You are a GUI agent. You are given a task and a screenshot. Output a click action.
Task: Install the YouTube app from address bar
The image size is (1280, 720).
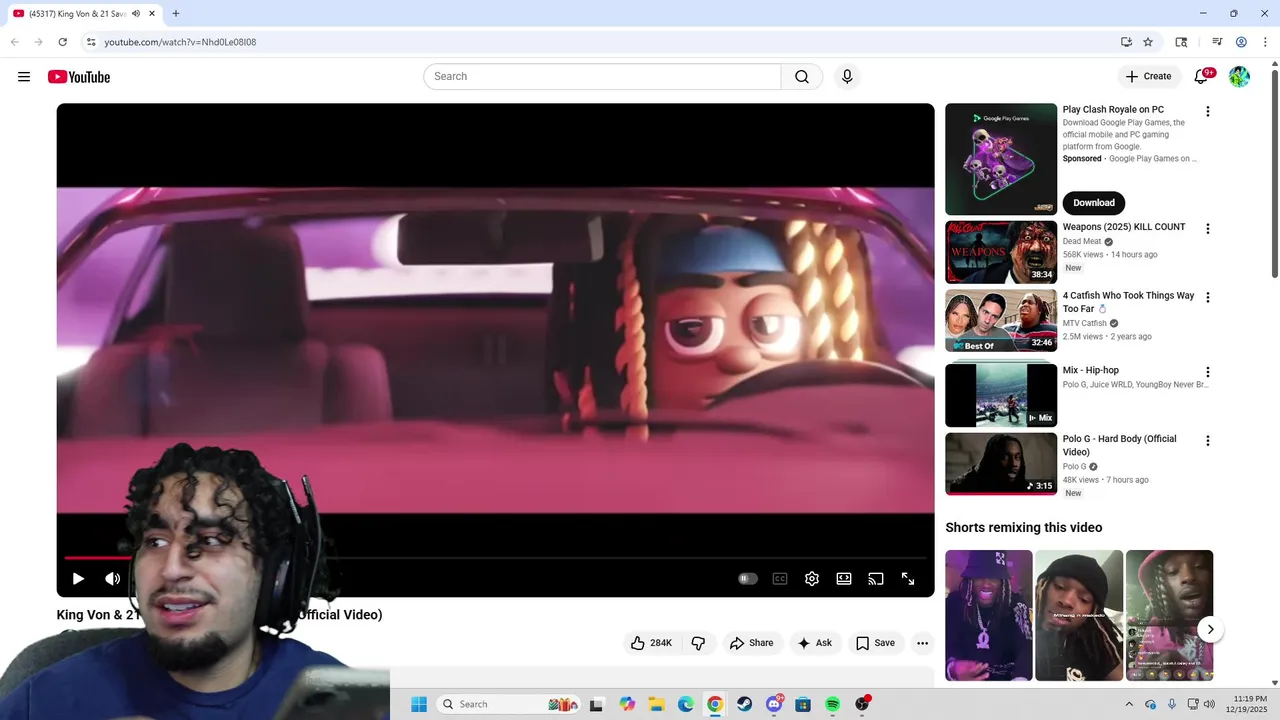(1126, 42)
